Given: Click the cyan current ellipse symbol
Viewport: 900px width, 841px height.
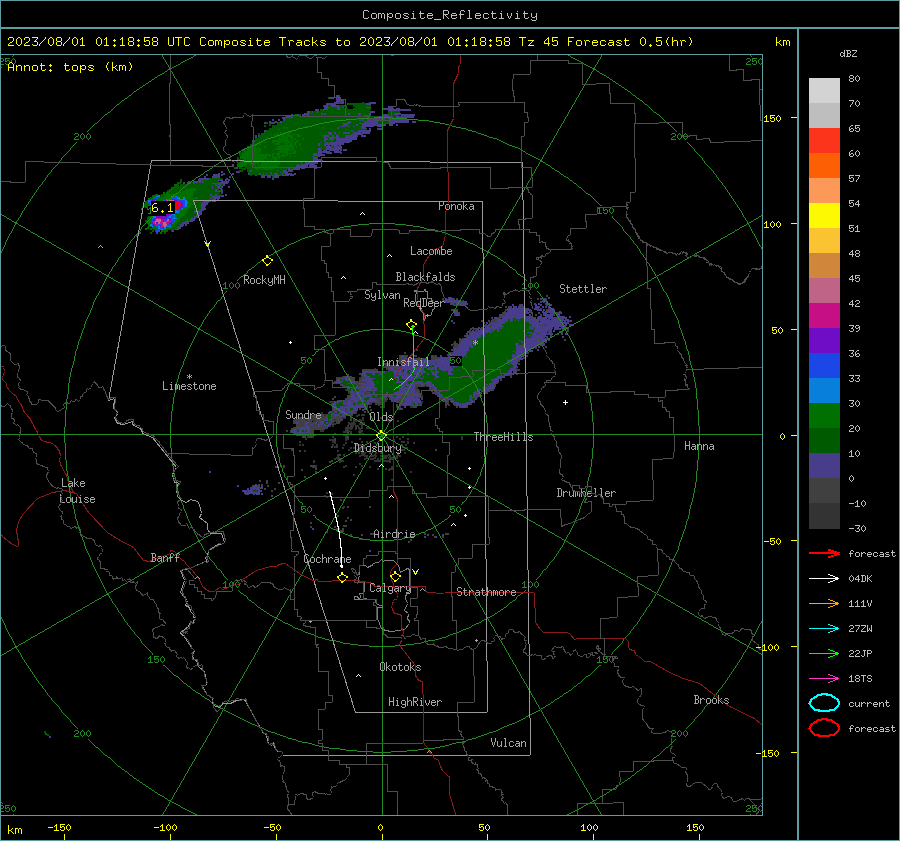Looking at the screenshot, I should coord(824,703).
